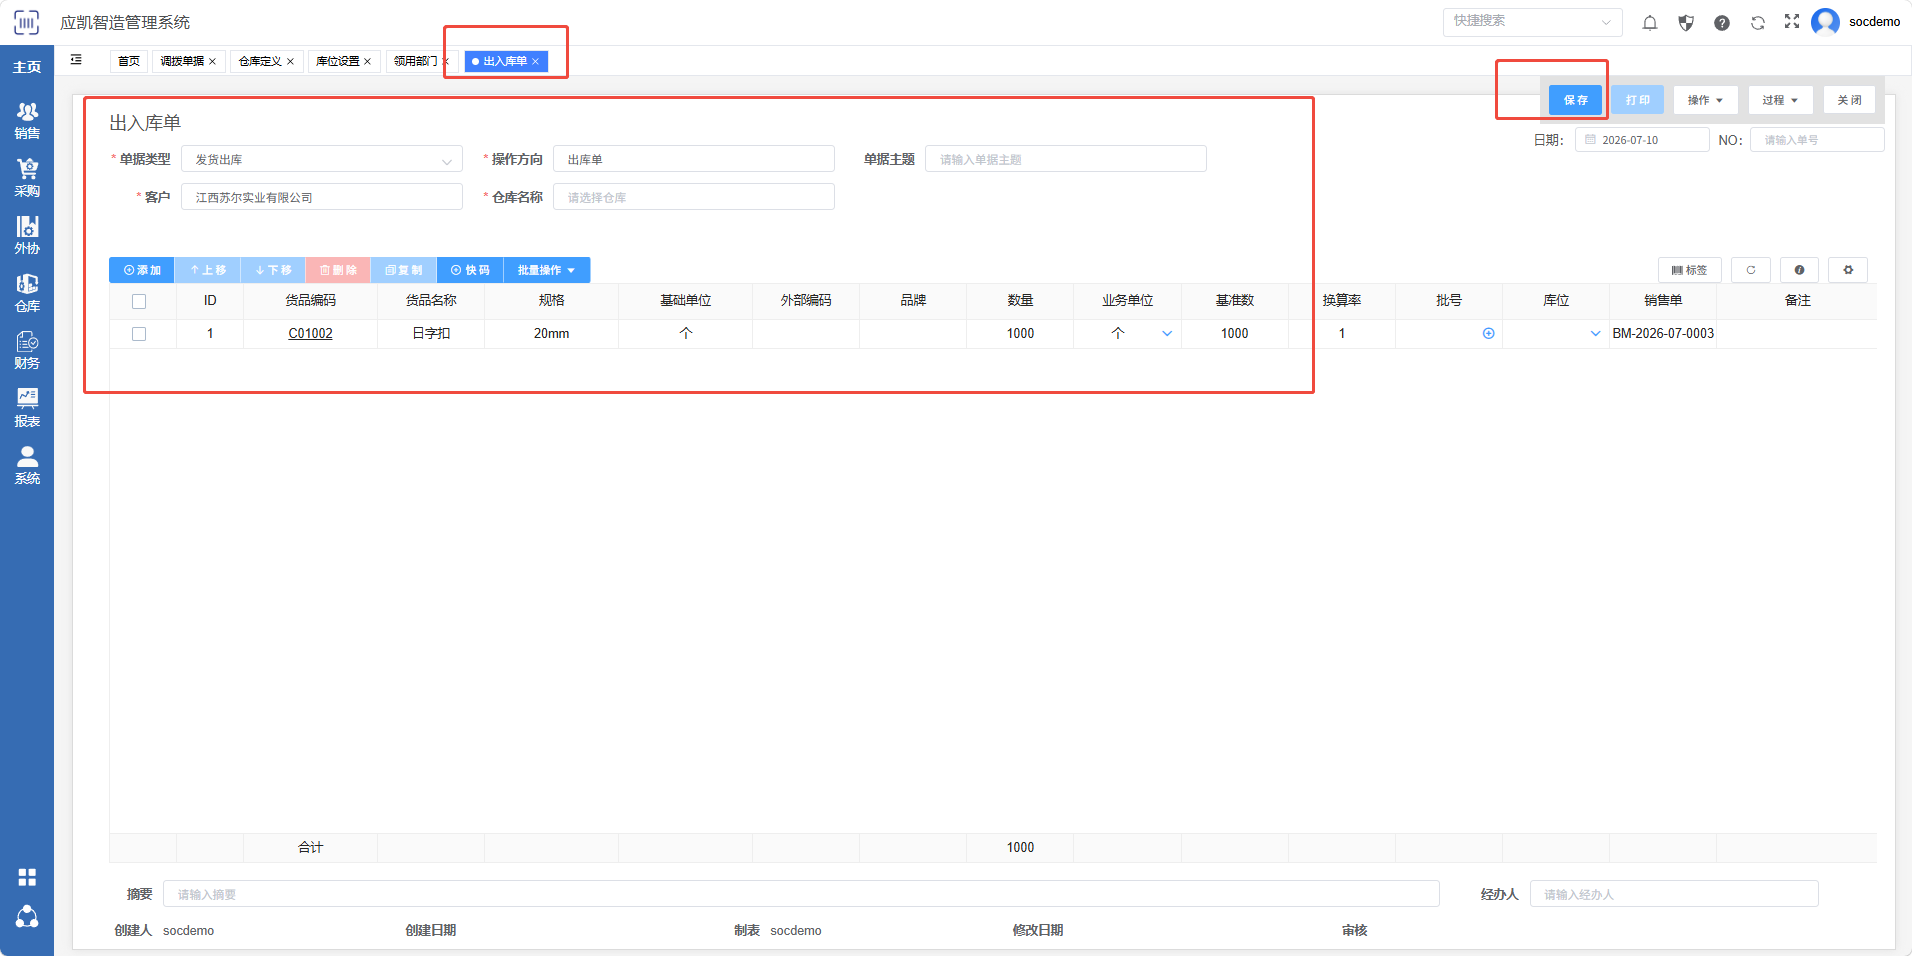The width and height of the screenshot is (1912, 956).
Task: Close the 出入库单 tab
Action: [x=535, y=62]
